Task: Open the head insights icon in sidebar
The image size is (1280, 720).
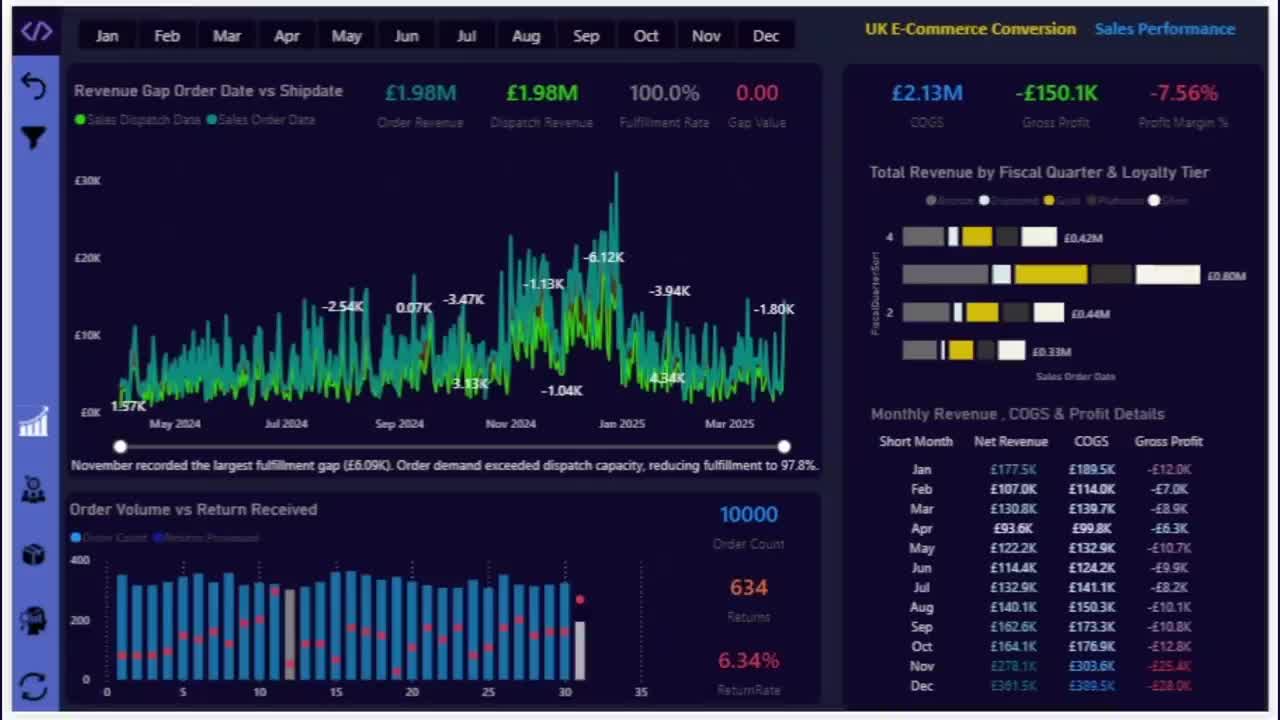Action: [x=33, y=621]
